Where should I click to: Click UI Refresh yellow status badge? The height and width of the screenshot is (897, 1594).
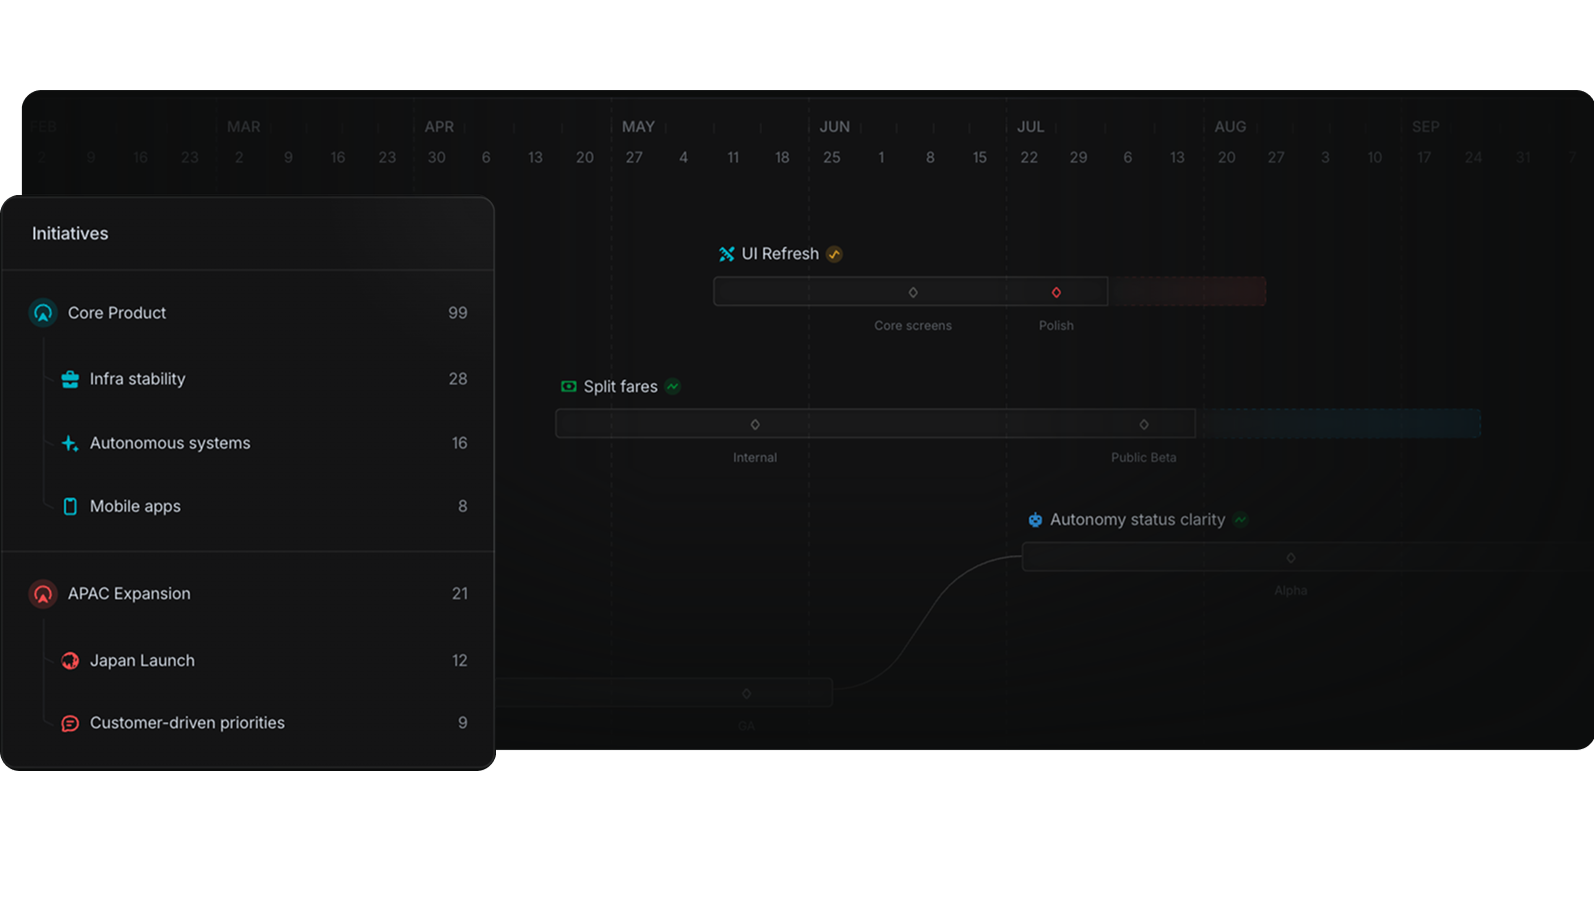(835, 254)
